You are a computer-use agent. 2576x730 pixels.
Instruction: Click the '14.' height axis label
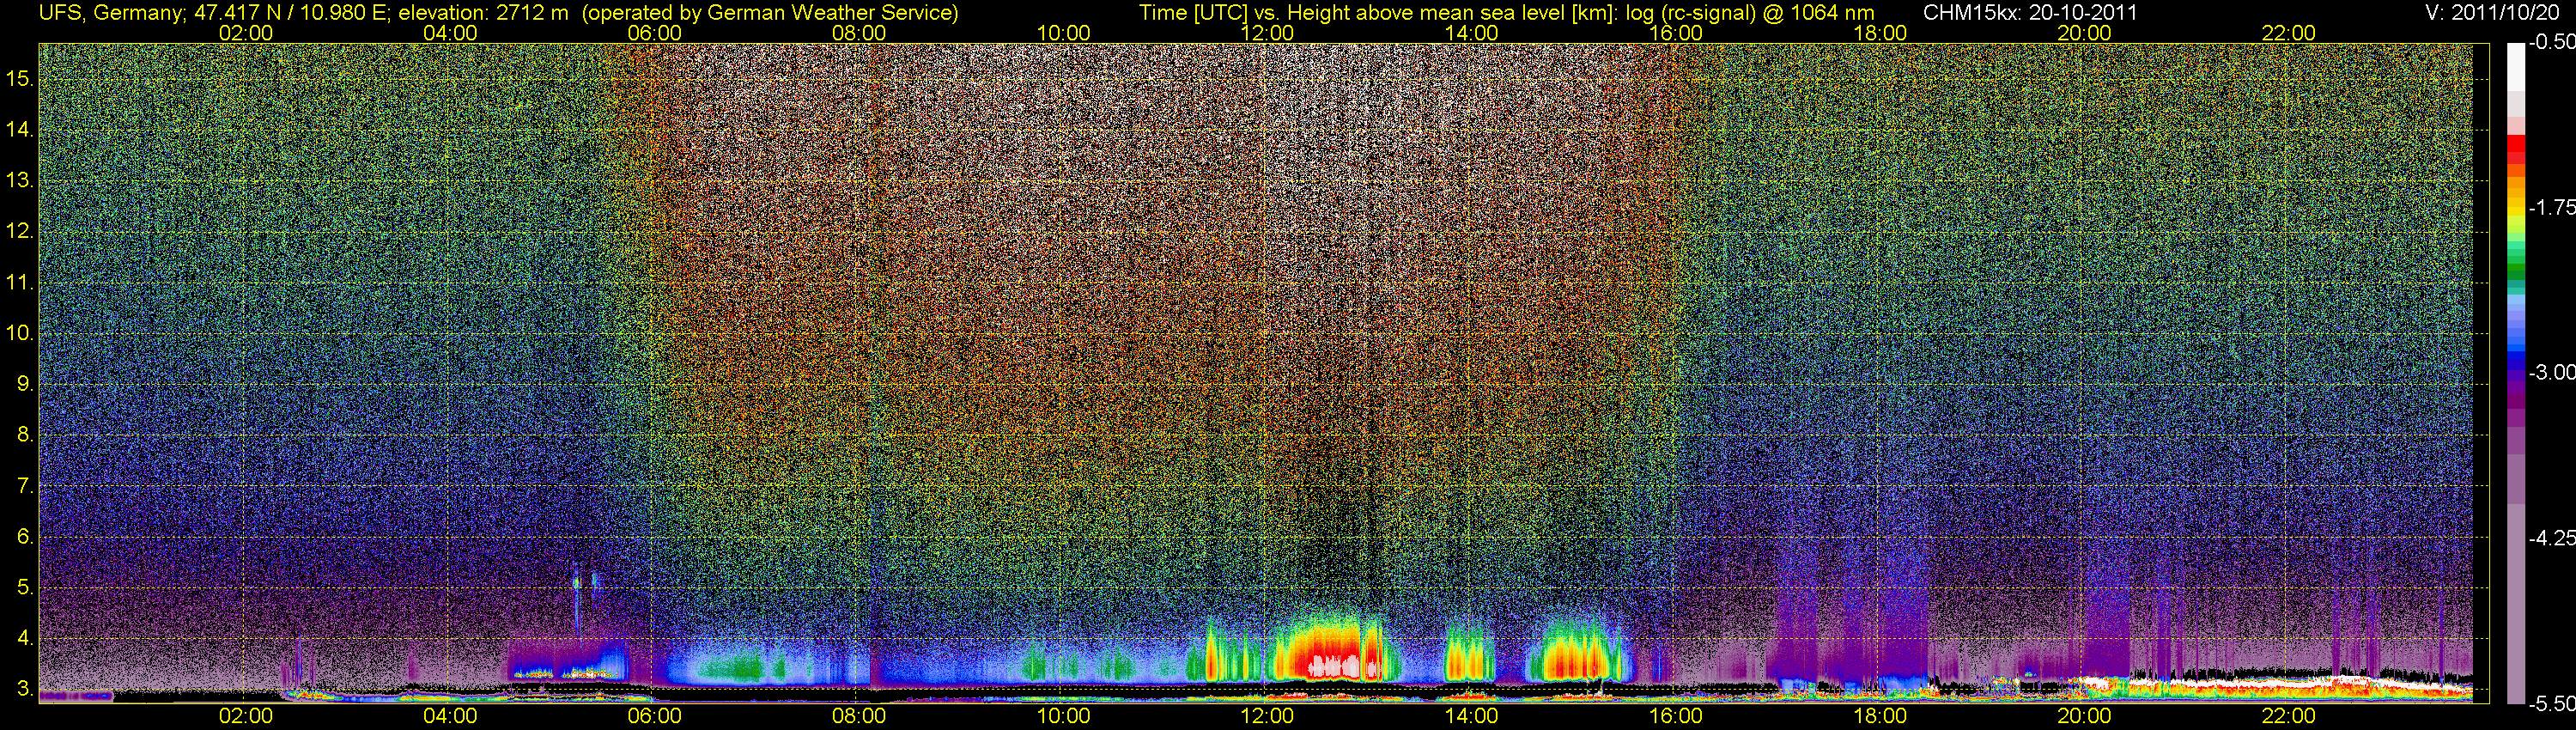point(20,129)
